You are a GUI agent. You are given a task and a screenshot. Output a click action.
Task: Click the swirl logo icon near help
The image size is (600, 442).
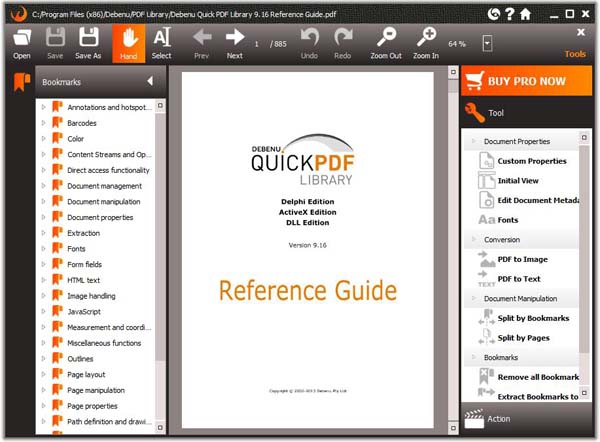(x=494, y=14)
